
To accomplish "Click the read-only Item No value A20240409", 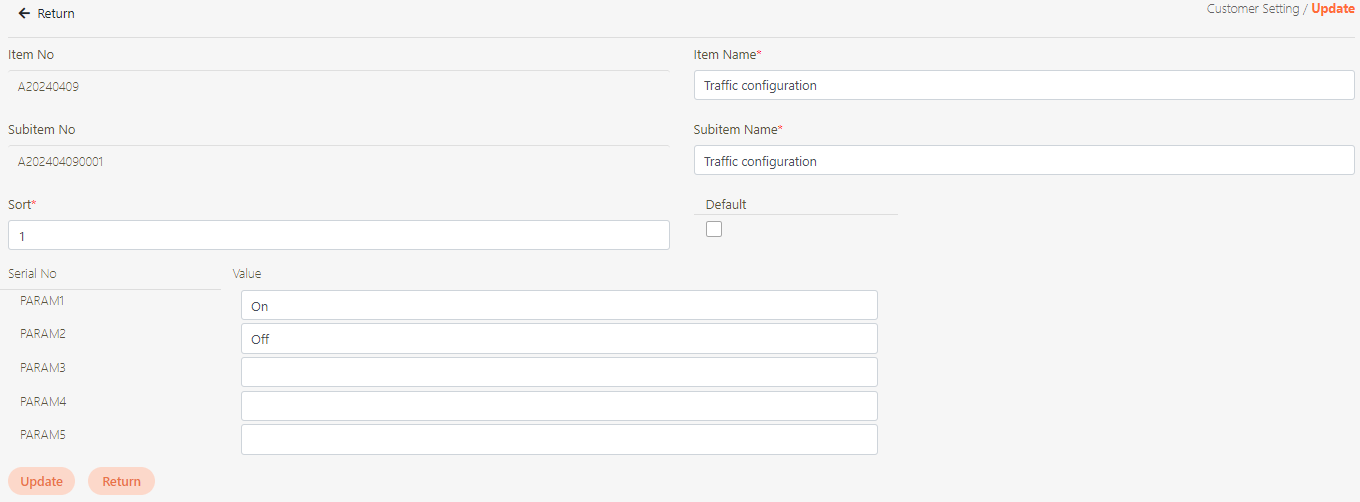I will 48,87.
